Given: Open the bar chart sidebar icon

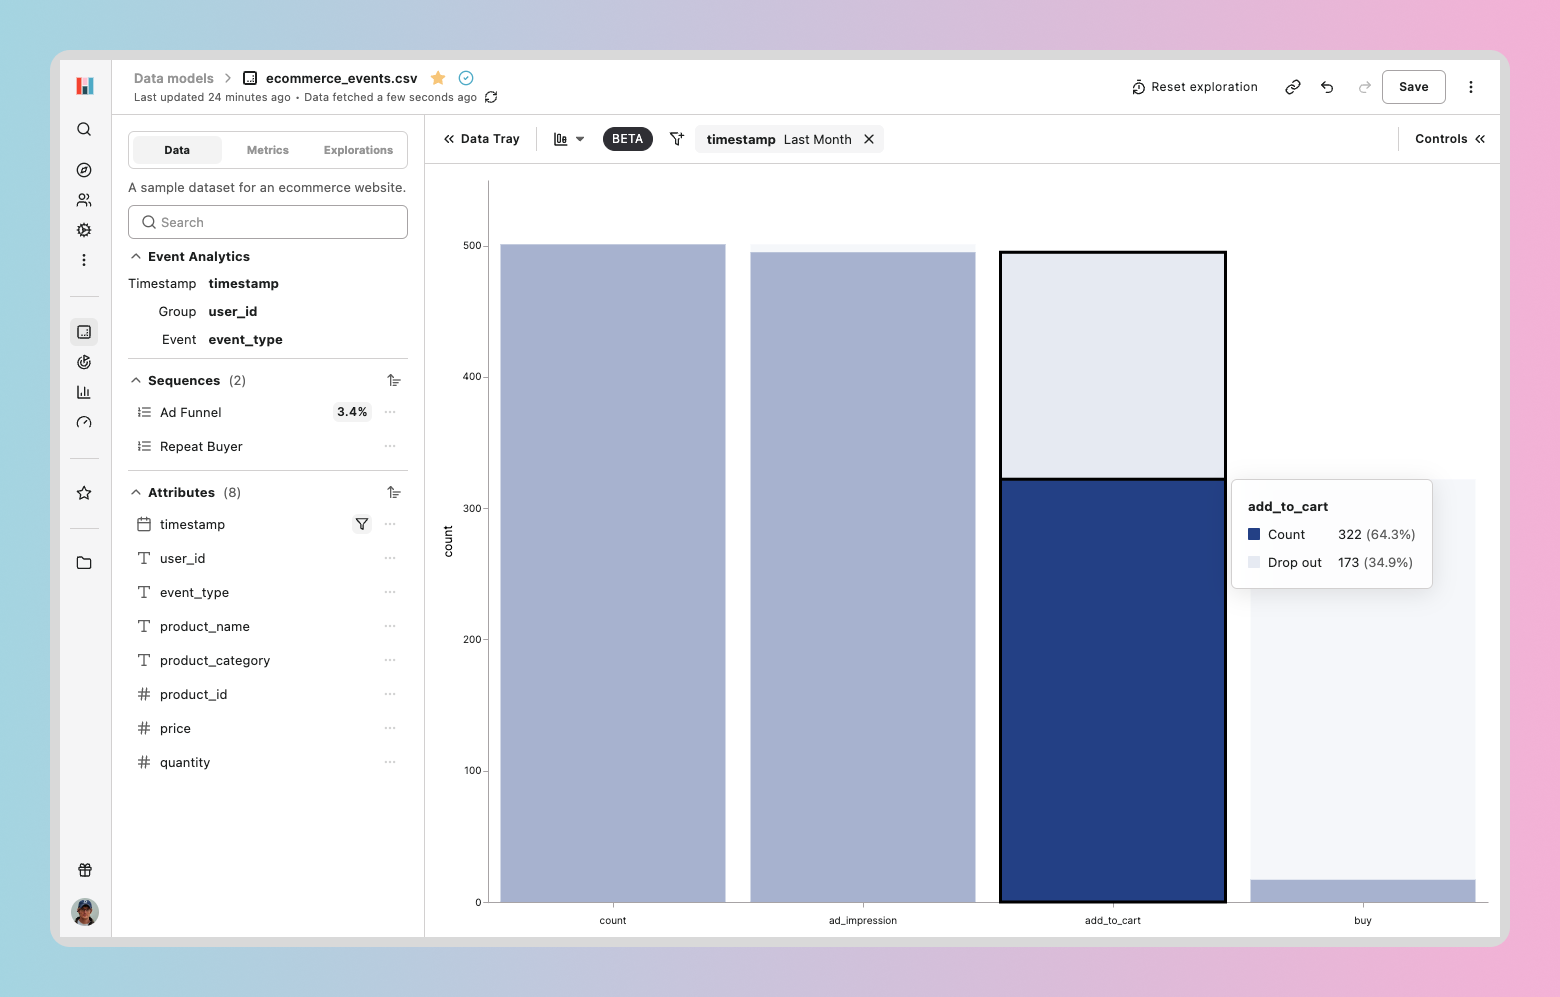Looking at the screenshot, I should click(x=84, y=392).
